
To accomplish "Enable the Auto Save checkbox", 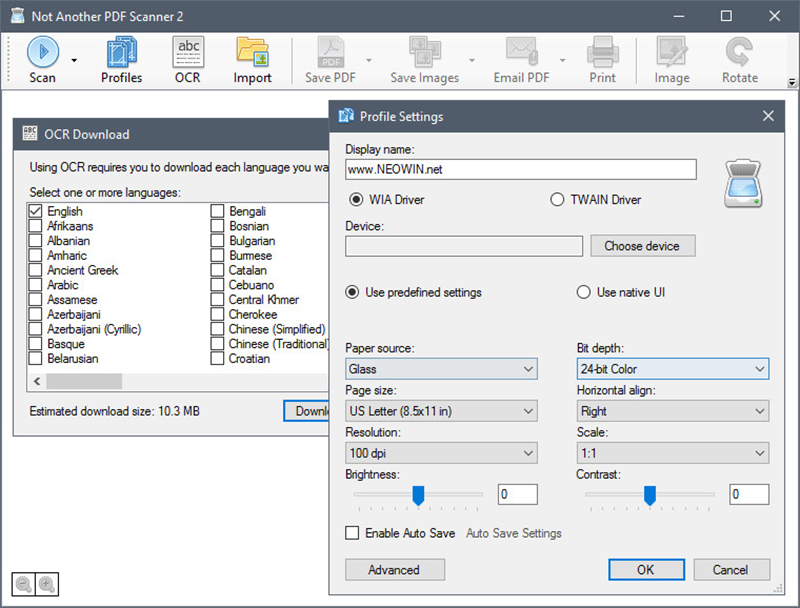I will click(352, 534).
